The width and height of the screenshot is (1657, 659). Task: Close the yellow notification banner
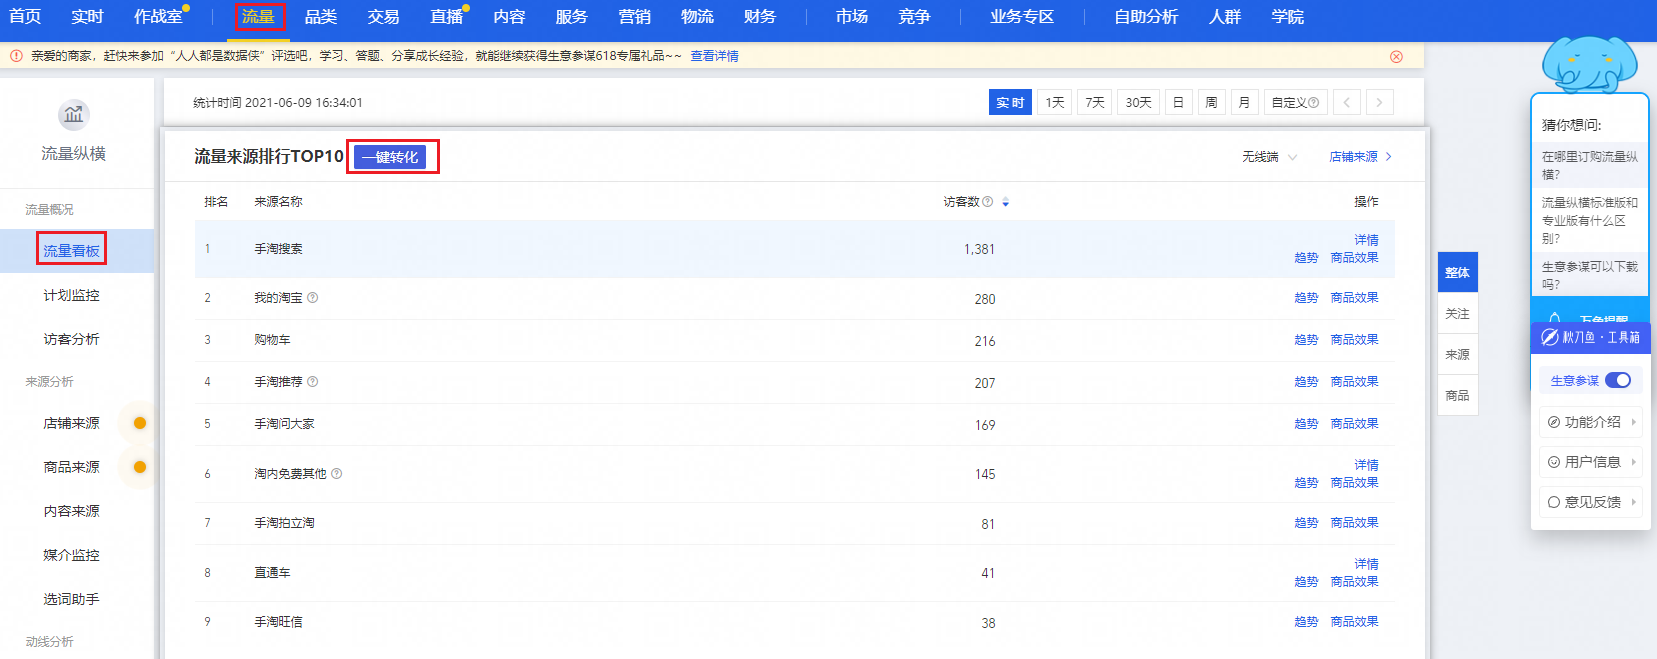click(x=1396, y=57)
